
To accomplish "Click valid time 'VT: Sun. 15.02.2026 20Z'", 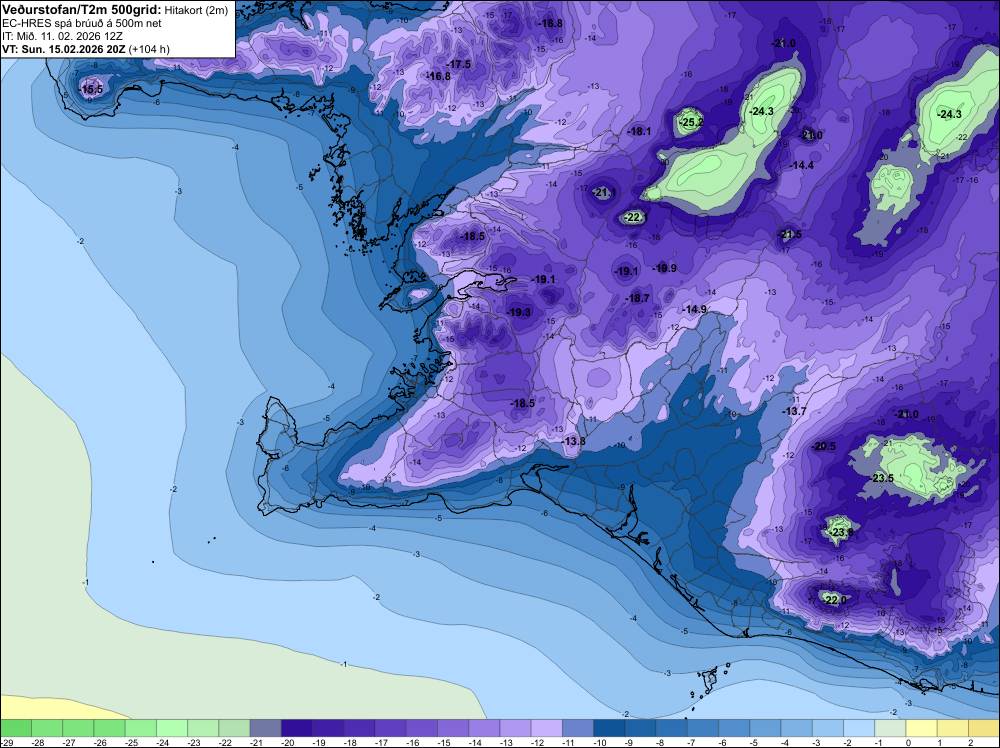I will pos(64,49).
